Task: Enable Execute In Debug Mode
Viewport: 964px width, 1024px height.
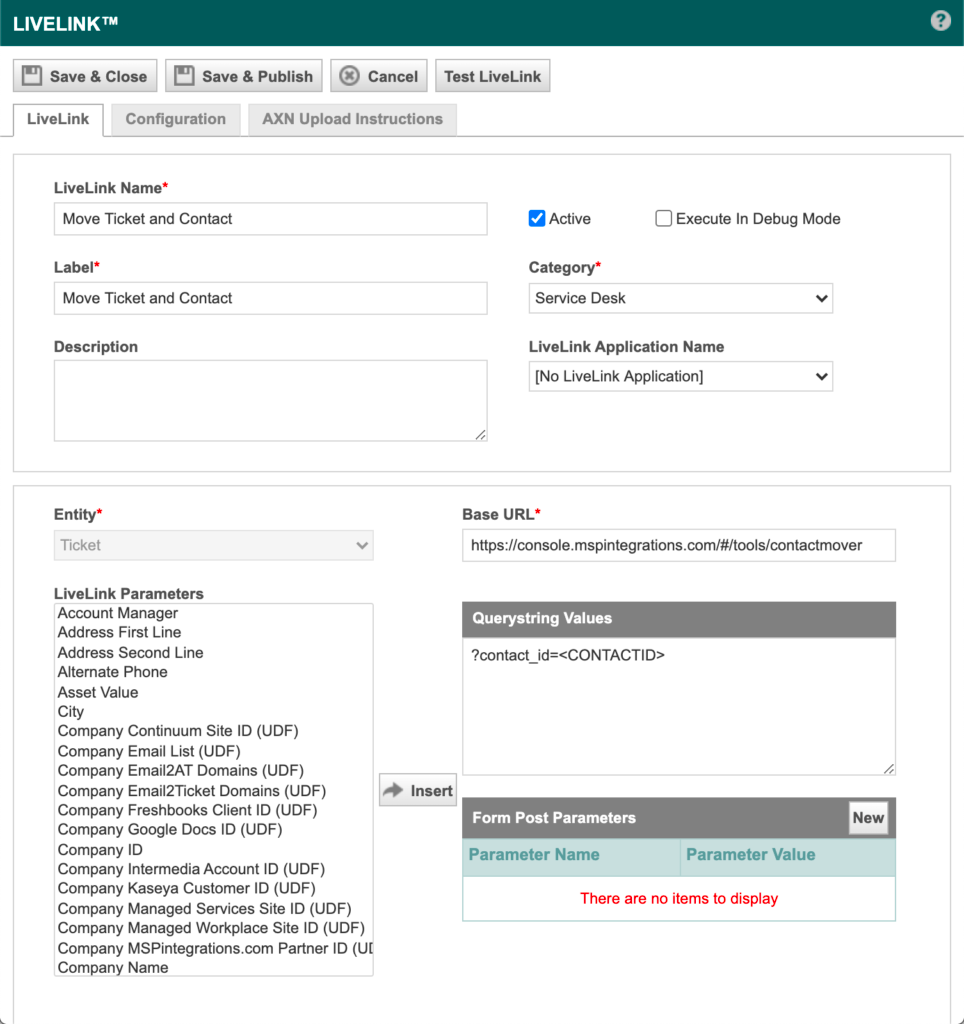Action: tap(664, 219)
